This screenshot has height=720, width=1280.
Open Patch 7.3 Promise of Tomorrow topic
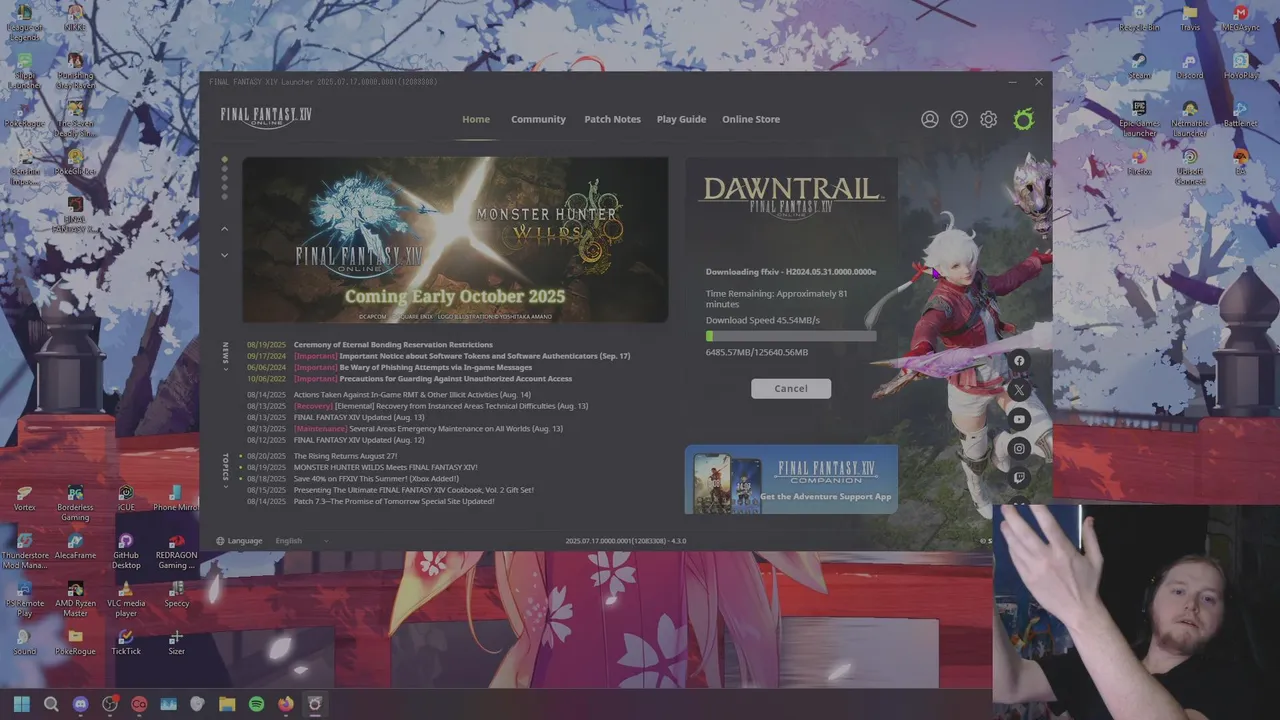point(393,501)
